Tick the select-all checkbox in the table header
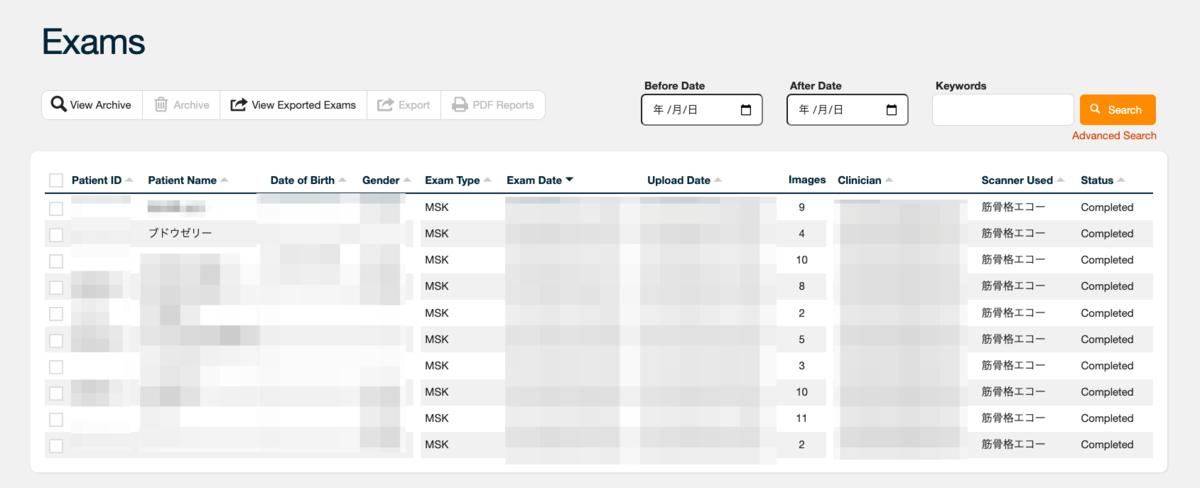The height and width of the screenshot is (488, 1200). (x=56, y=181)
